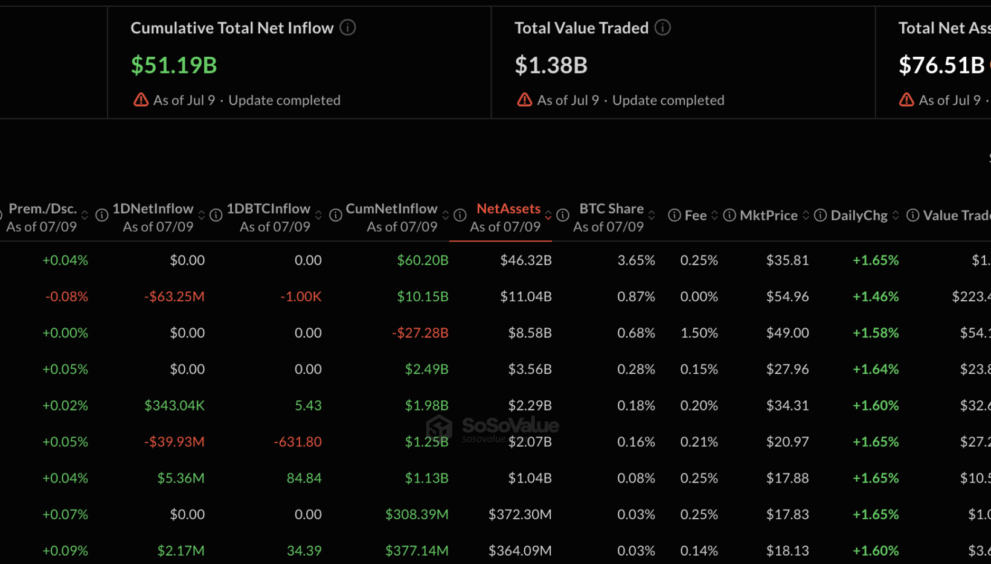Click warning icon under Total Value Traded

click(x=525, y=100)
